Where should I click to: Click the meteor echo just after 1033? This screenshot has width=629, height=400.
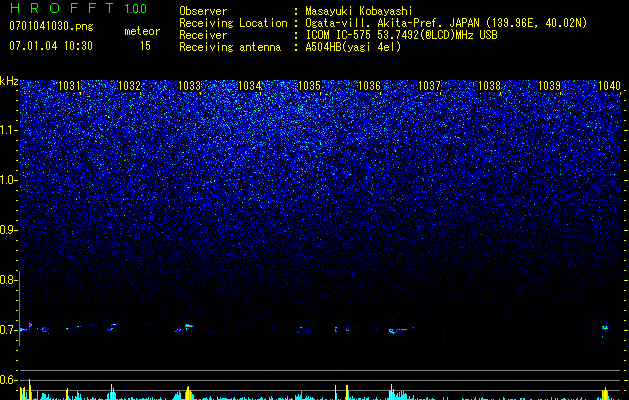pyautogui.click(x=189, y=326)
